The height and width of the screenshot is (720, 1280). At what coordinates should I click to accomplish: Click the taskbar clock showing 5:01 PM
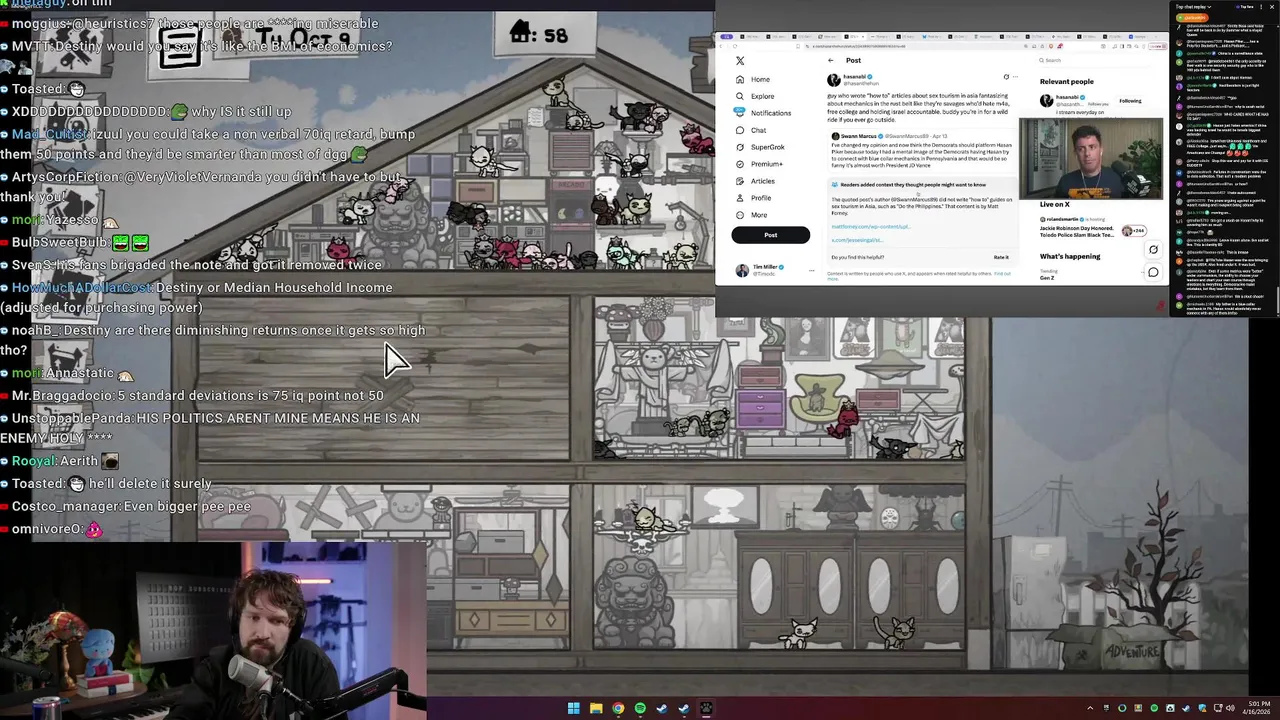[x=1258, y=709]
